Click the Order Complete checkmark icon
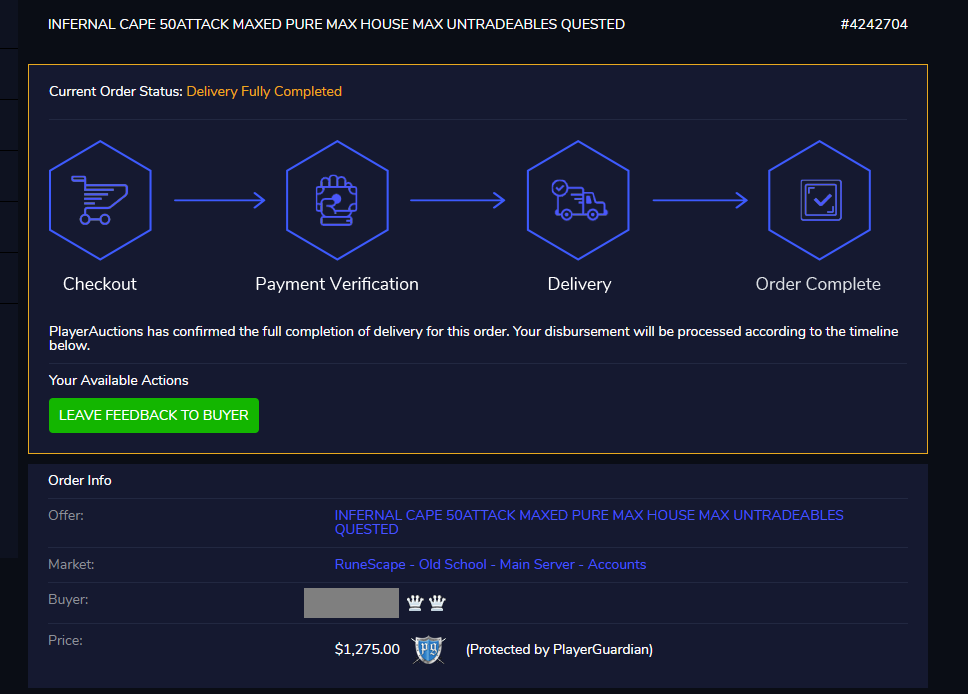 coord(819,200)
